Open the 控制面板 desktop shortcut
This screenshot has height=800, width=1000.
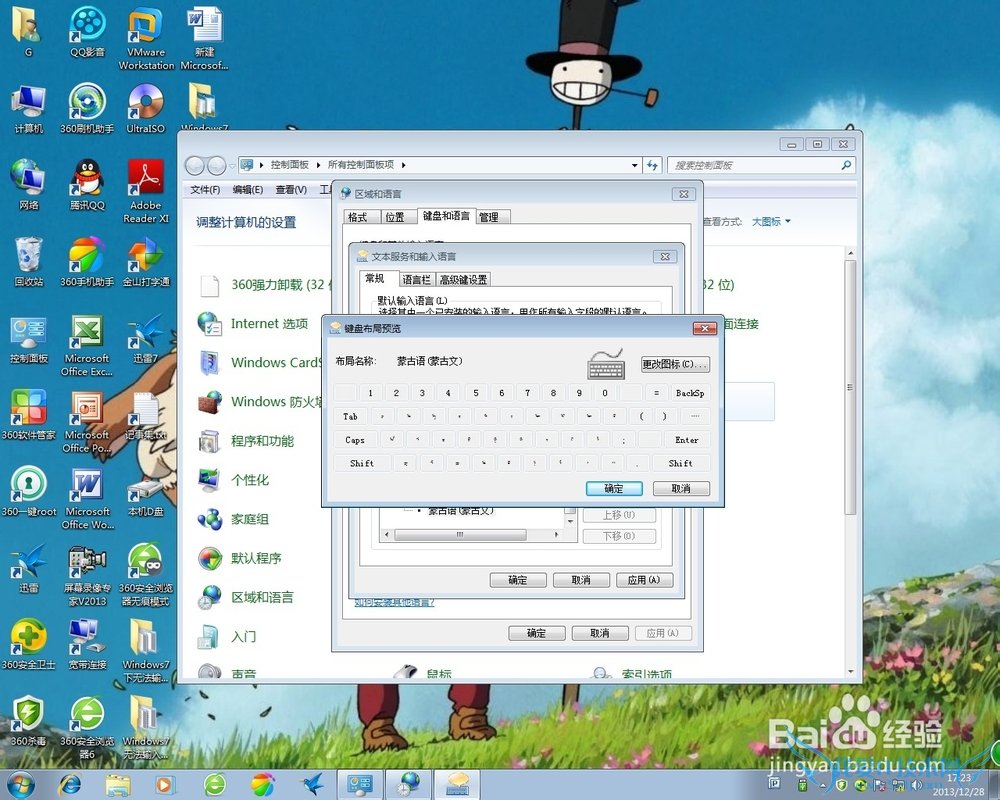[x=28, y=339]
